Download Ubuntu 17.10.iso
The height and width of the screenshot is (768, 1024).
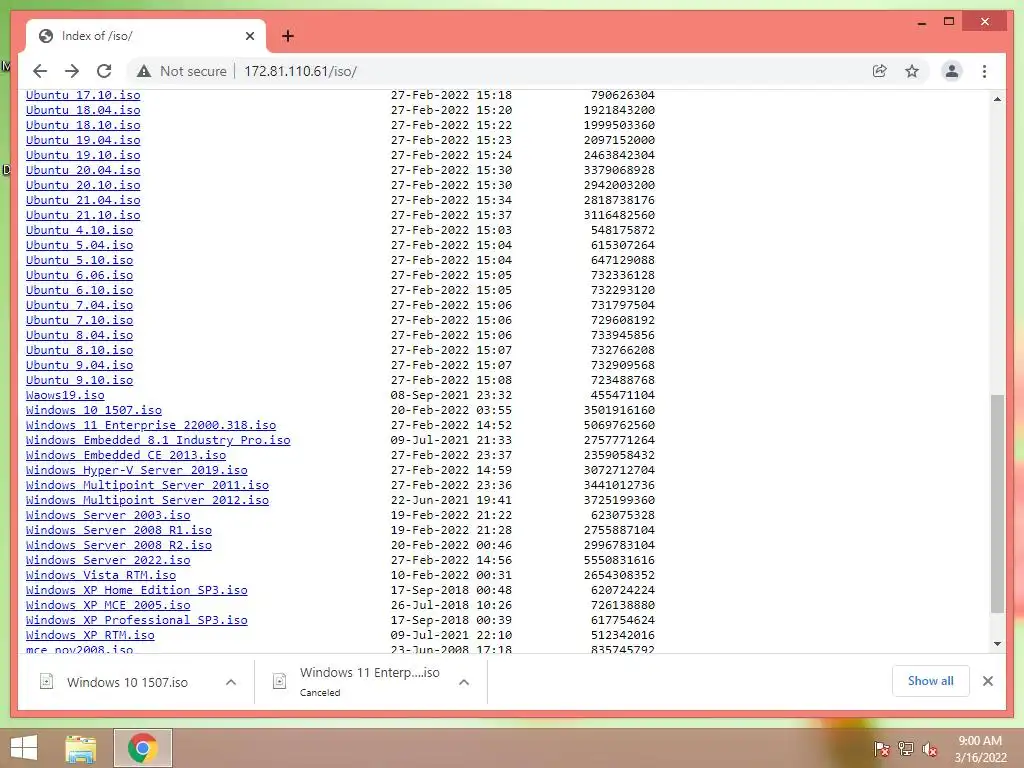(x=83, y=95)
